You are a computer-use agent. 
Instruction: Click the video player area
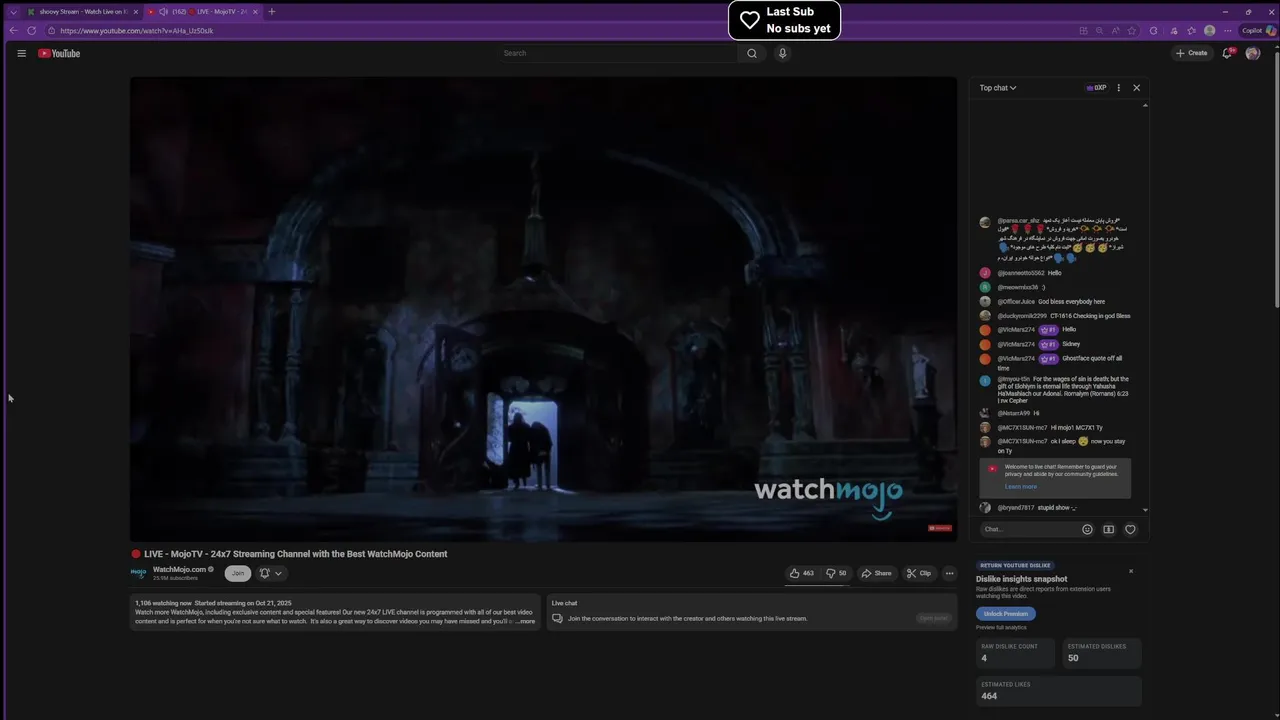pos(543,309)
